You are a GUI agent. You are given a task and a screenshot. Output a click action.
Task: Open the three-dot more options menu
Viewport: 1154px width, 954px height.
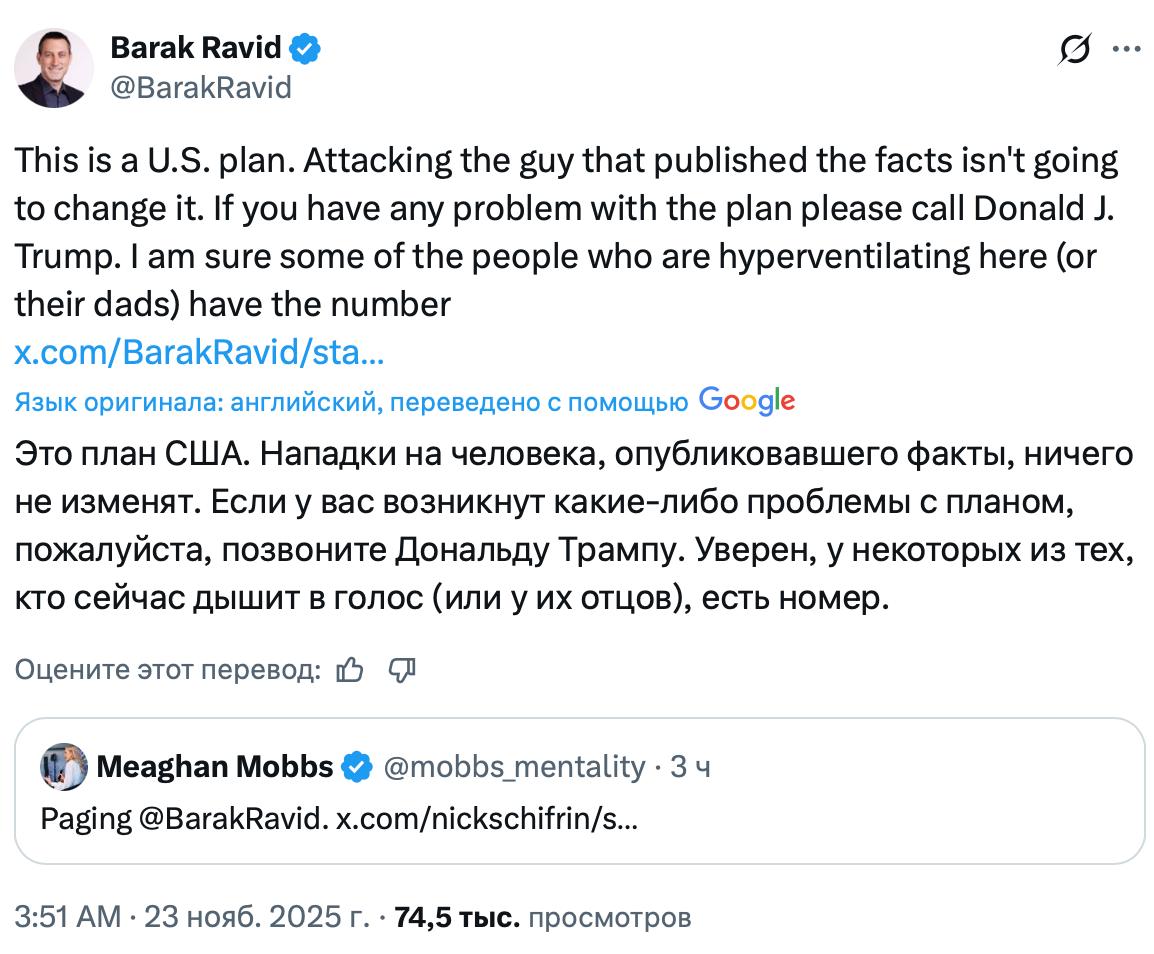click(1126, 49)
